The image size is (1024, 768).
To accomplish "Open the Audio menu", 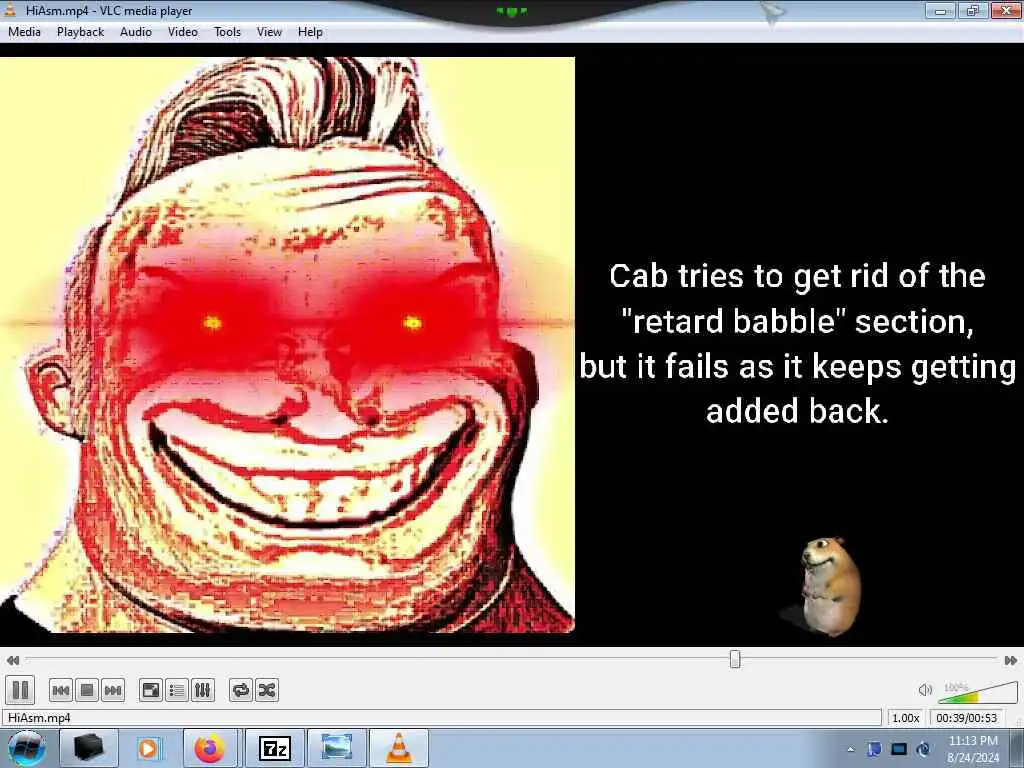I will pyautogui.click(x=136, y=31).
